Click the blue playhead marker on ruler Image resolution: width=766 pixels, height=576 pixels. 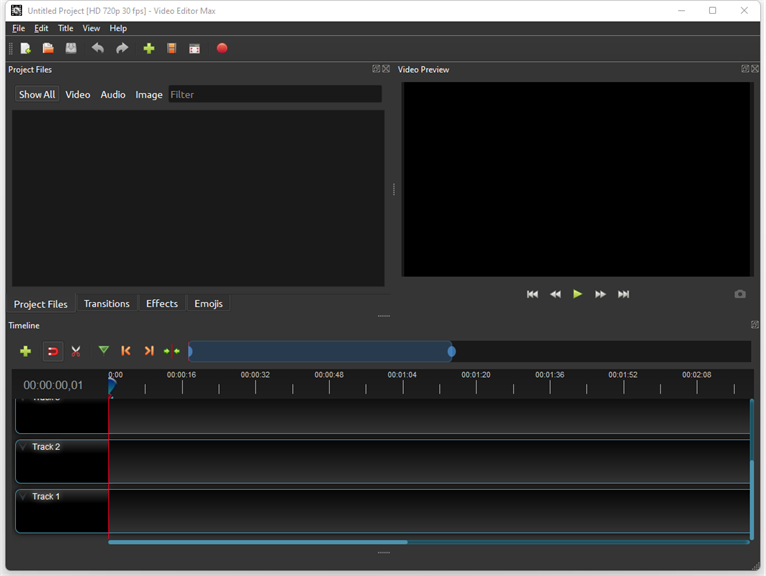[112, 386]
